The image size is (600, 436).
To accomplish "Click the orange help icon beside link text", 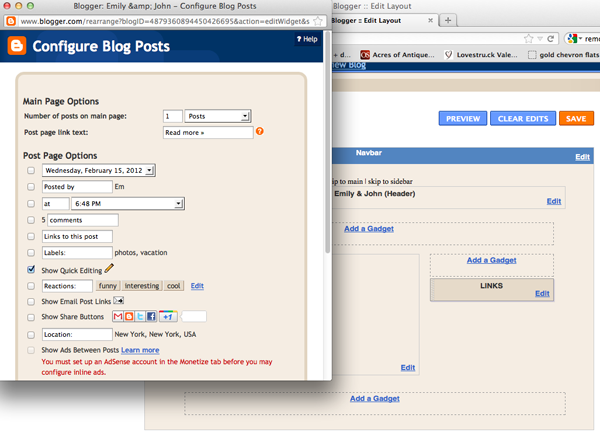I will 259,131.
